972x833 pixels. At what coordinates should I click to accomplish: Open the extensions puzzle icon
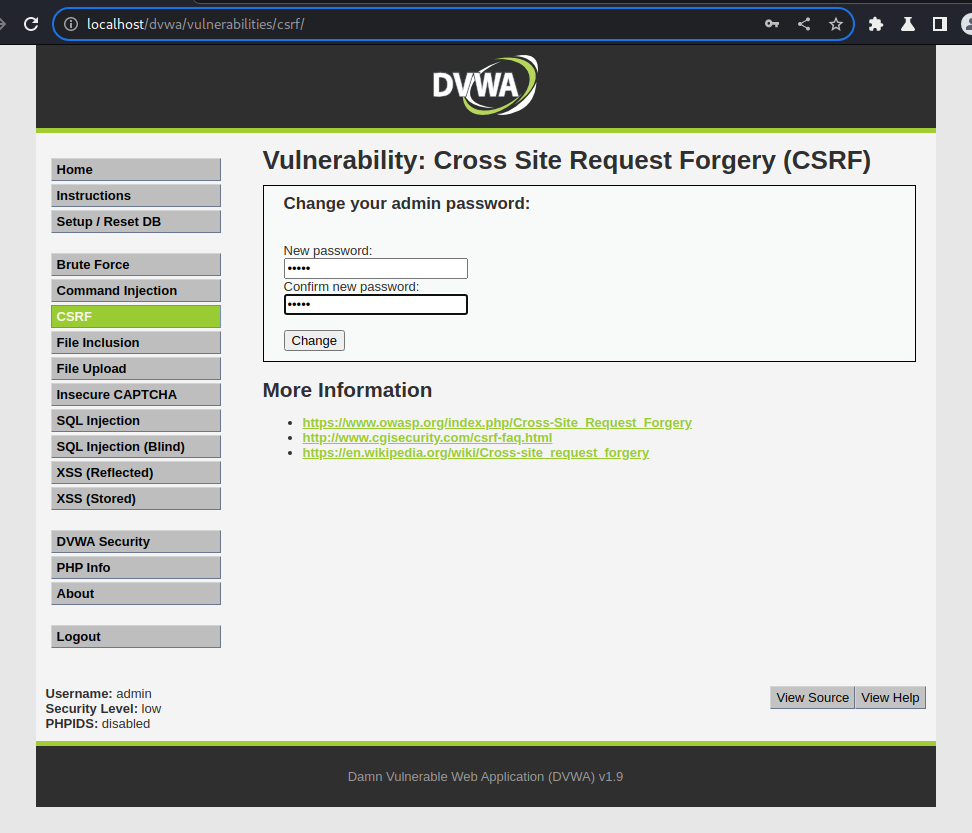pyautogui.click(x=876, y=24)
